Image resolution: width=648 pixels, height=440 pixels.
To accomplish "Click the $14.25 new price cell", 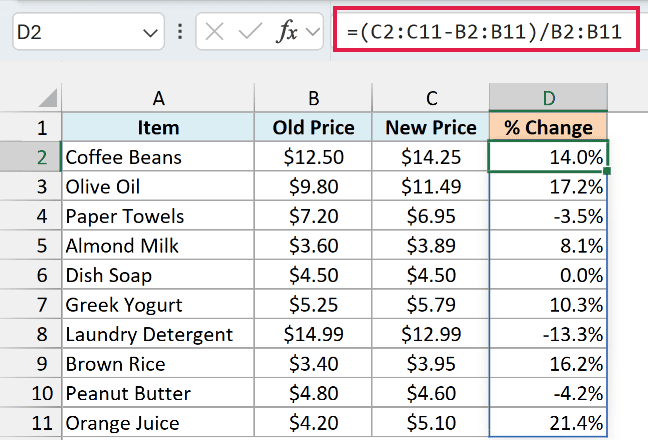I will click(x=431, y=157).
